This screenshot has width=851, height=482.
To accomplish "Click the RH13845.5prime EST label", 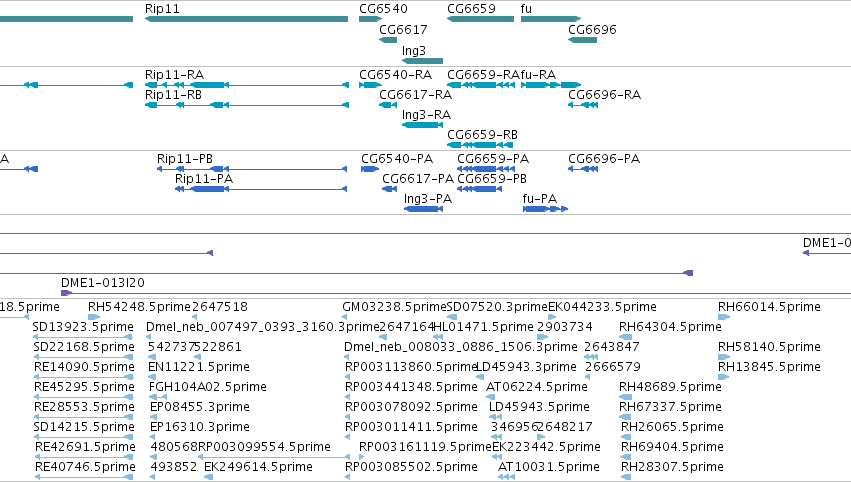I will coord(769,367).
